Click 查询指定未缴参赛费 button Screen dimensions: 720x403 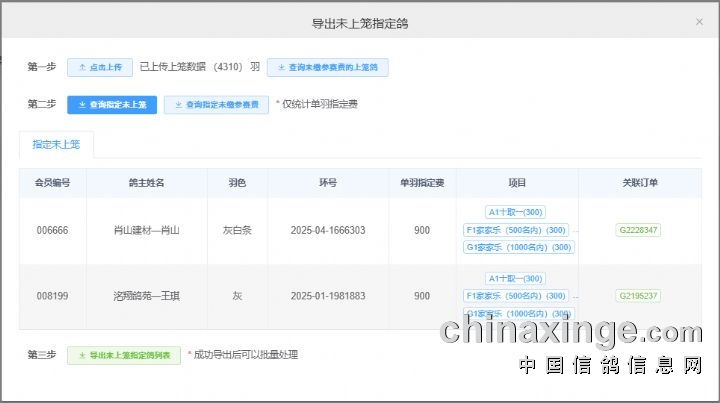click(x=217, y=104)
